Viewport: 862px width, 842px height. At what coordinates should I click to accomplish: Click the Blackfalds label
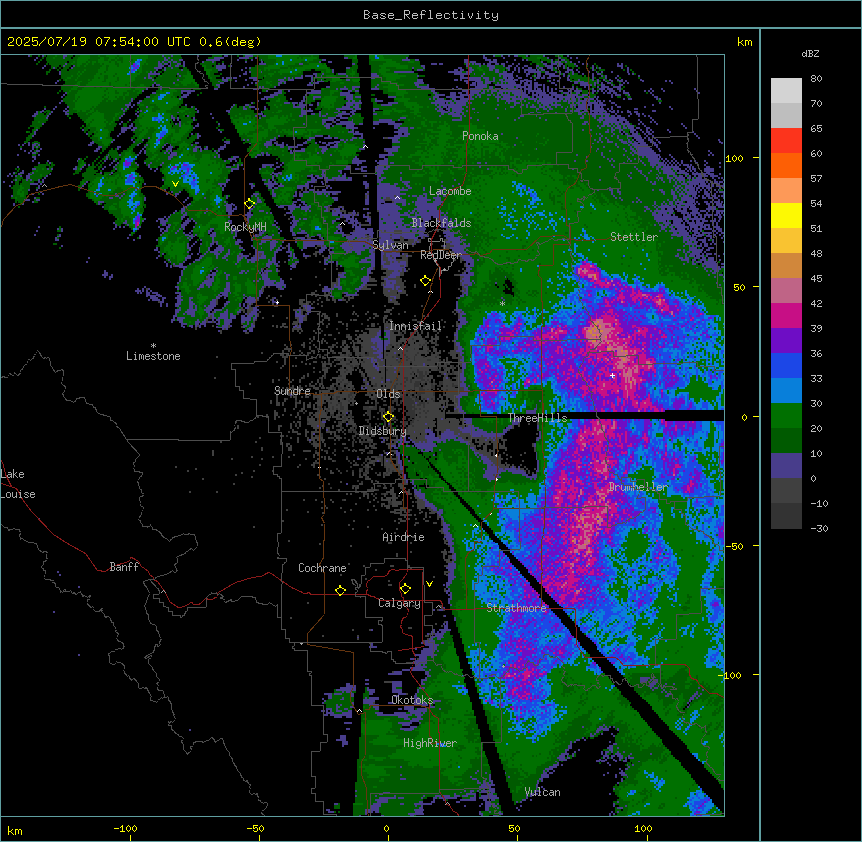coord(441,223)
